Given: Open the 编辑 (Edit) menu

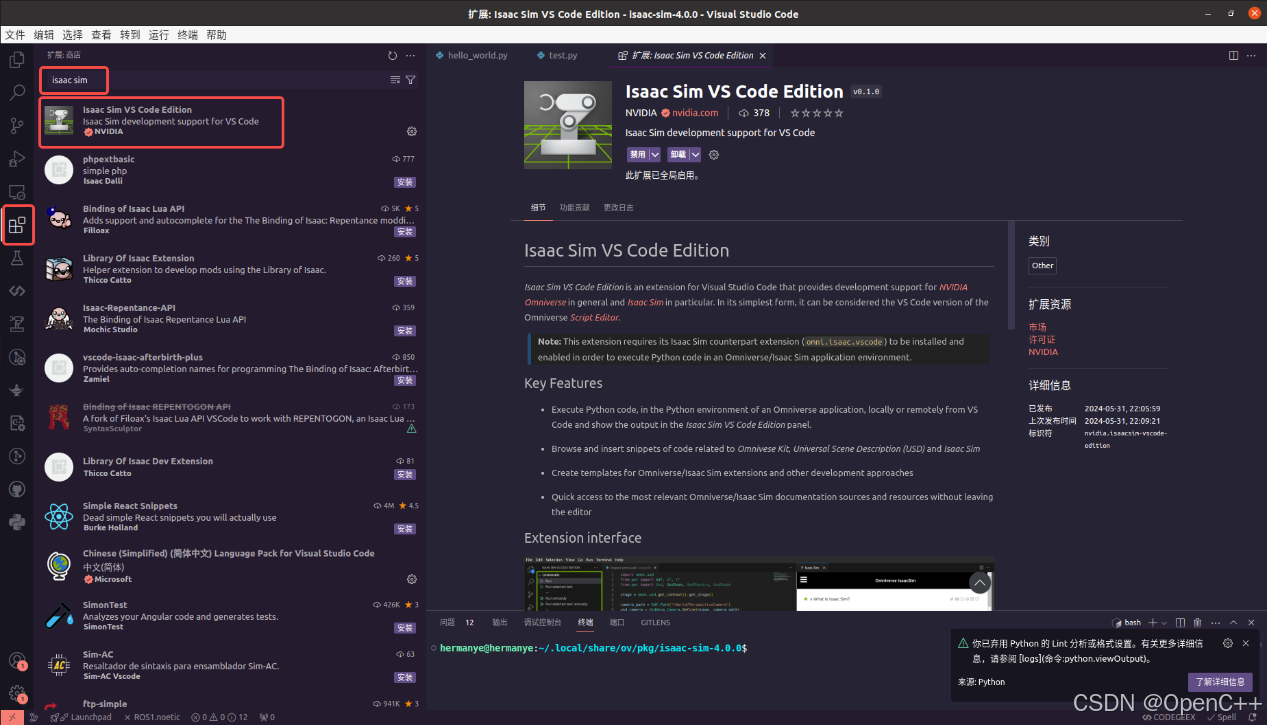Looking at the screenshot, I should tap(44, 34).
